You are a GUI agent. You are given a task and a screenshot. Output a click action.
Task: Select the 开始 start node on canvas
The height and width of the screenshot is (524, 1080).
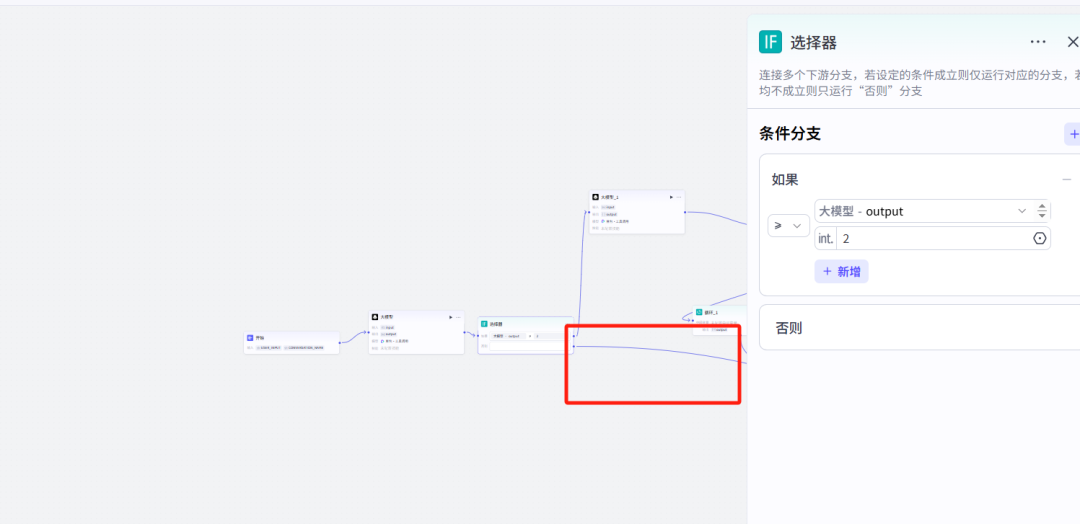coord(291,343)
